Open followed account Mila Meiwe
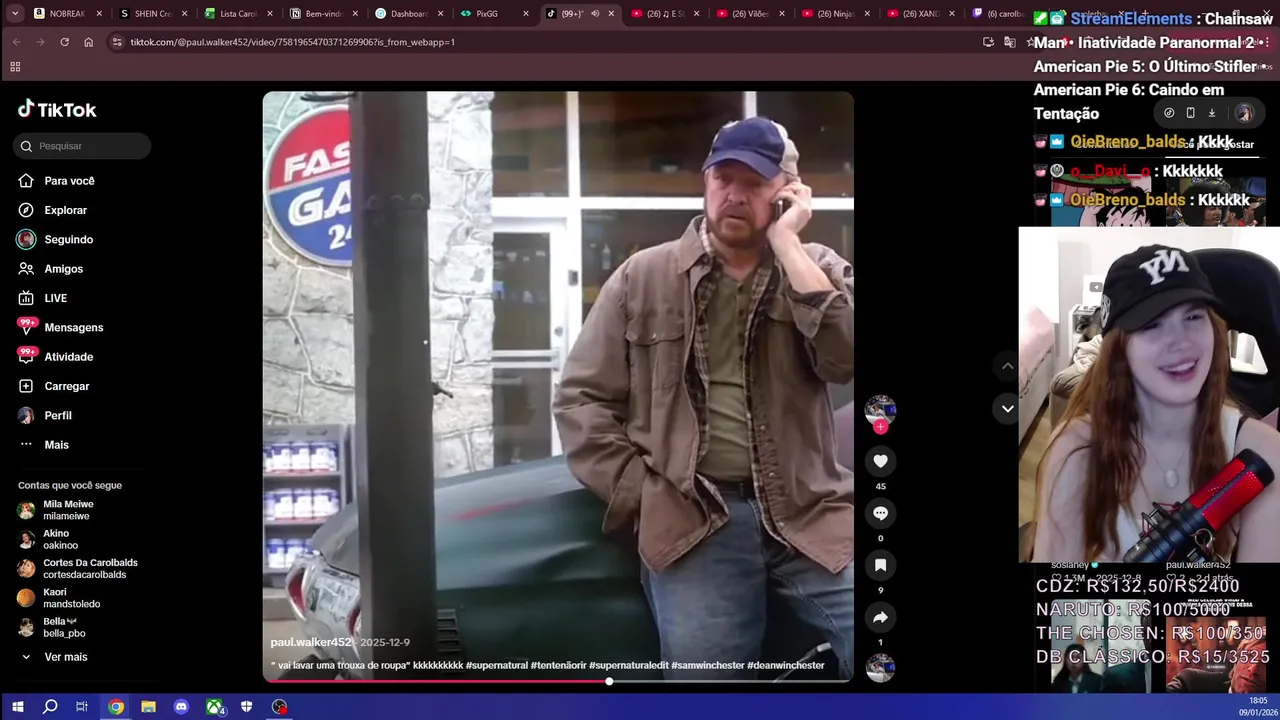This screenshot has width=1280, height=720. [56, 510]
